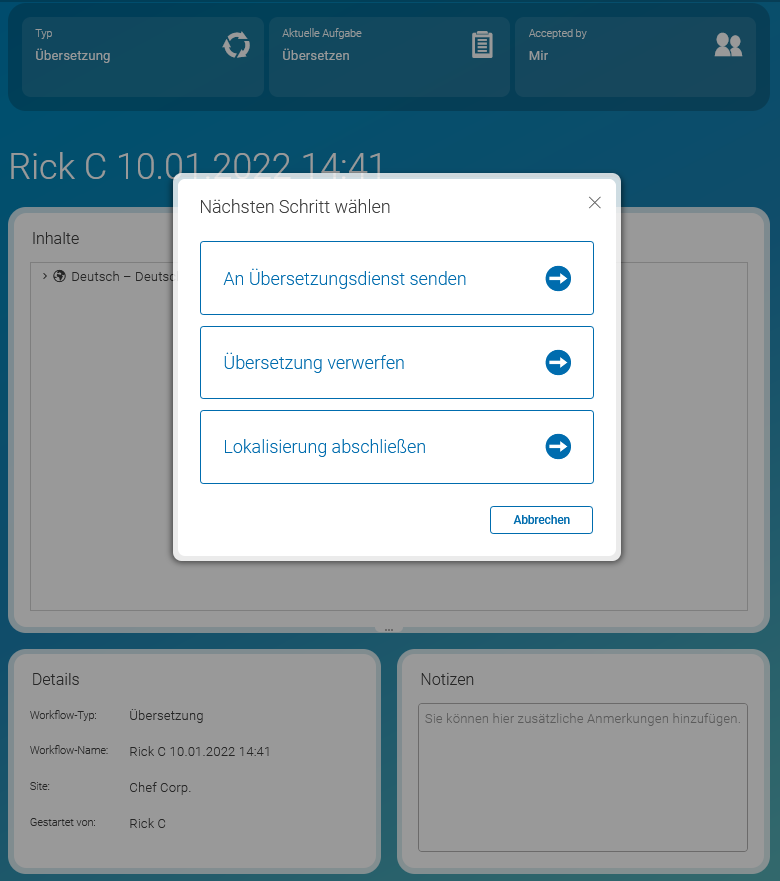Click the Workflow-Typ value Übersetzung in Details
This screenshot has width=780, height=881.
tap(166, 715)
